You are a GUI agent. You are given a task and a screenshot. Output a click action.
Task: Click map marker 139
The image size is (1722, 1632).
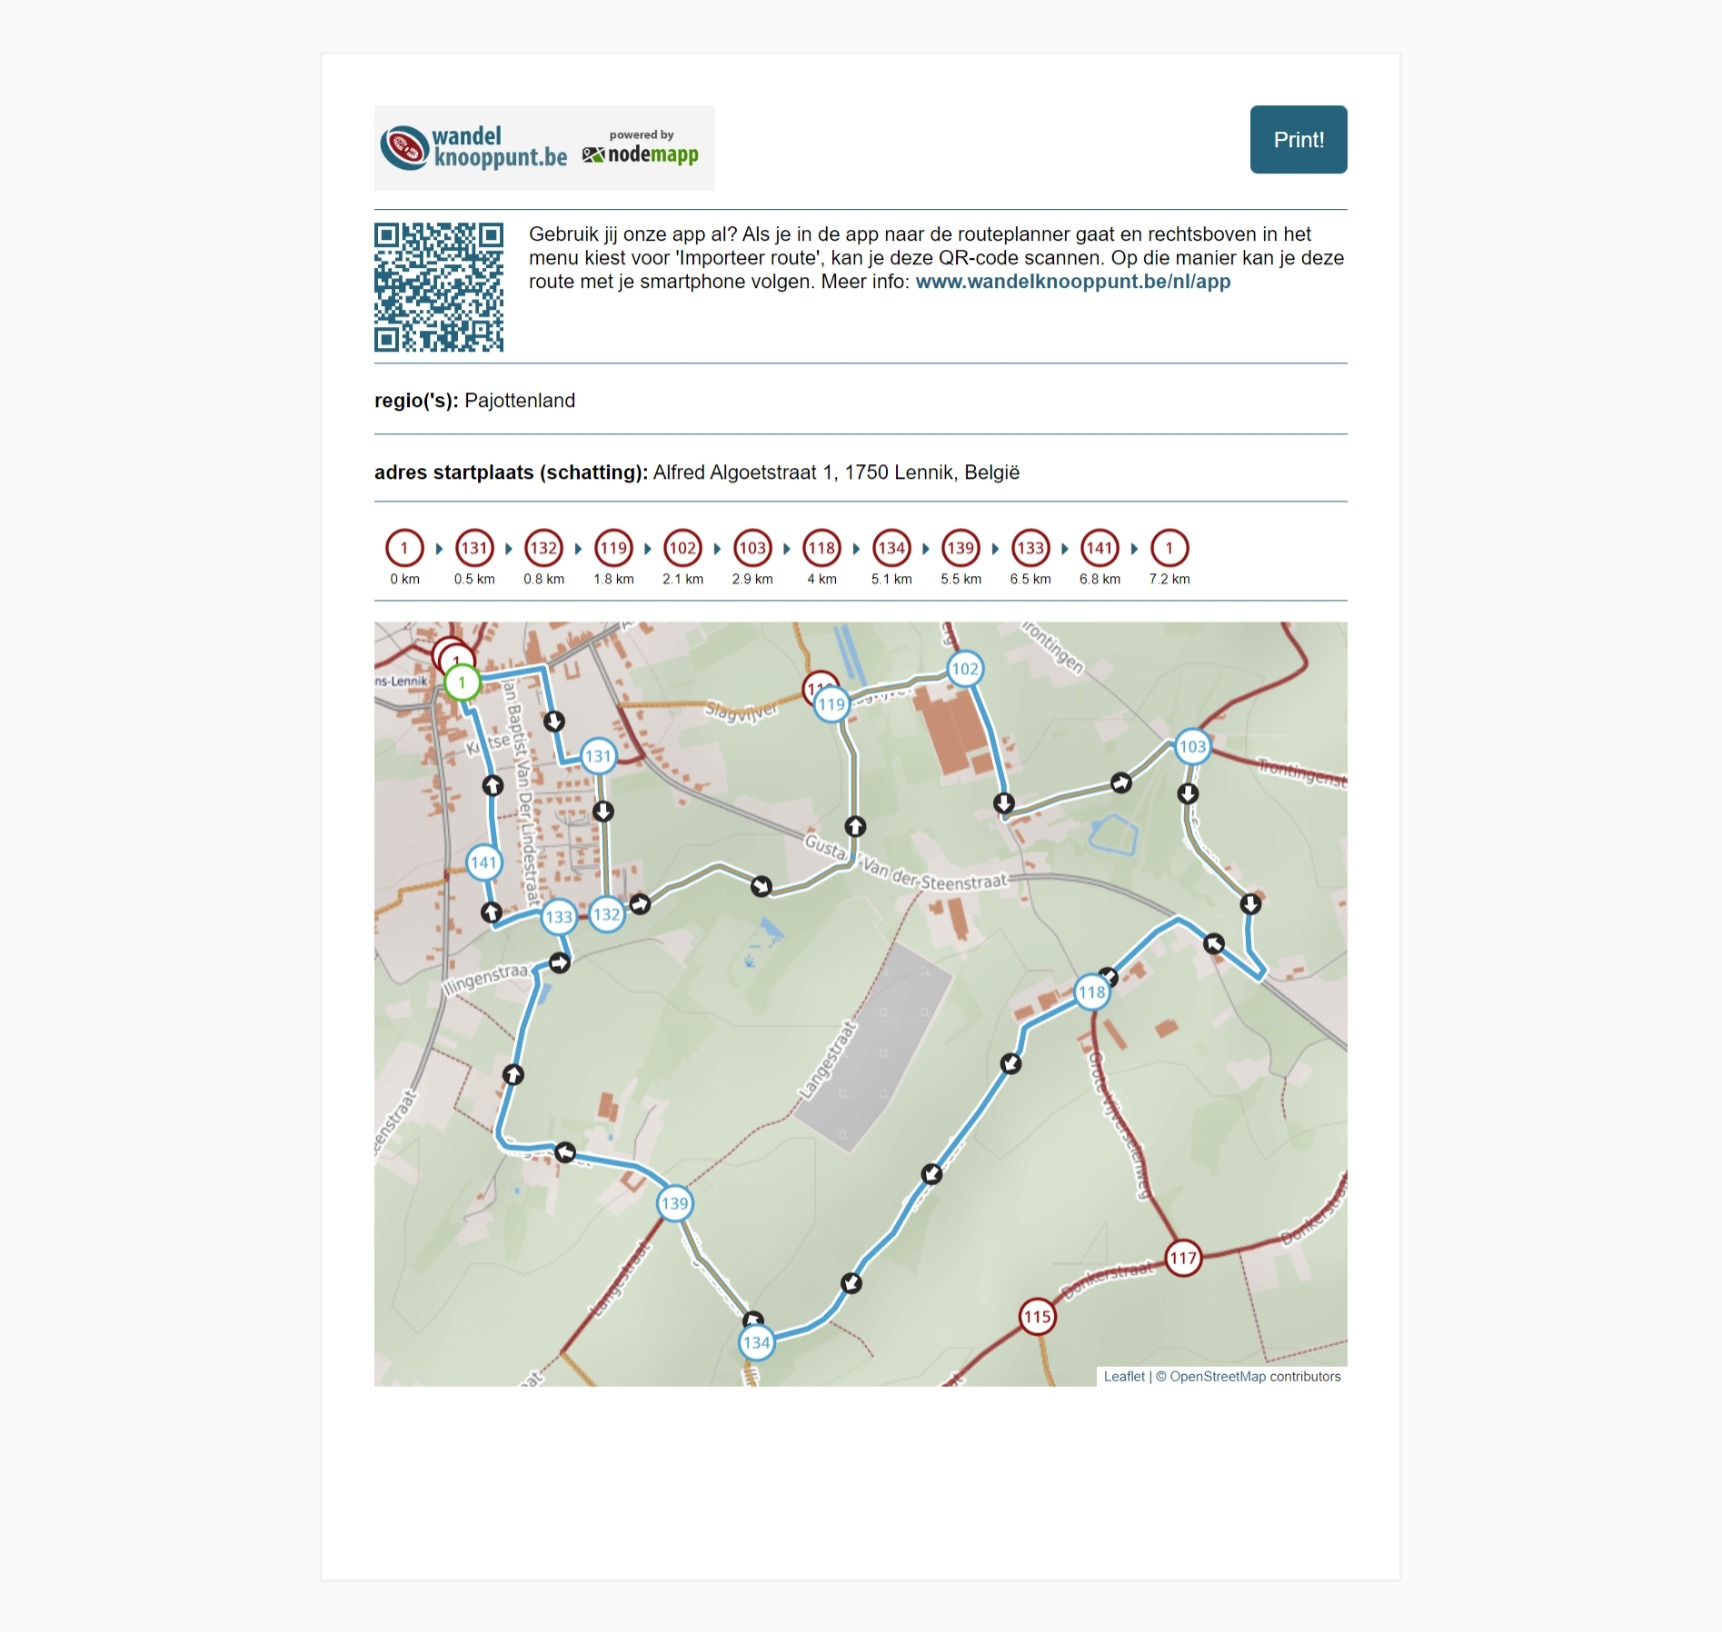[x=675, y=1203]
